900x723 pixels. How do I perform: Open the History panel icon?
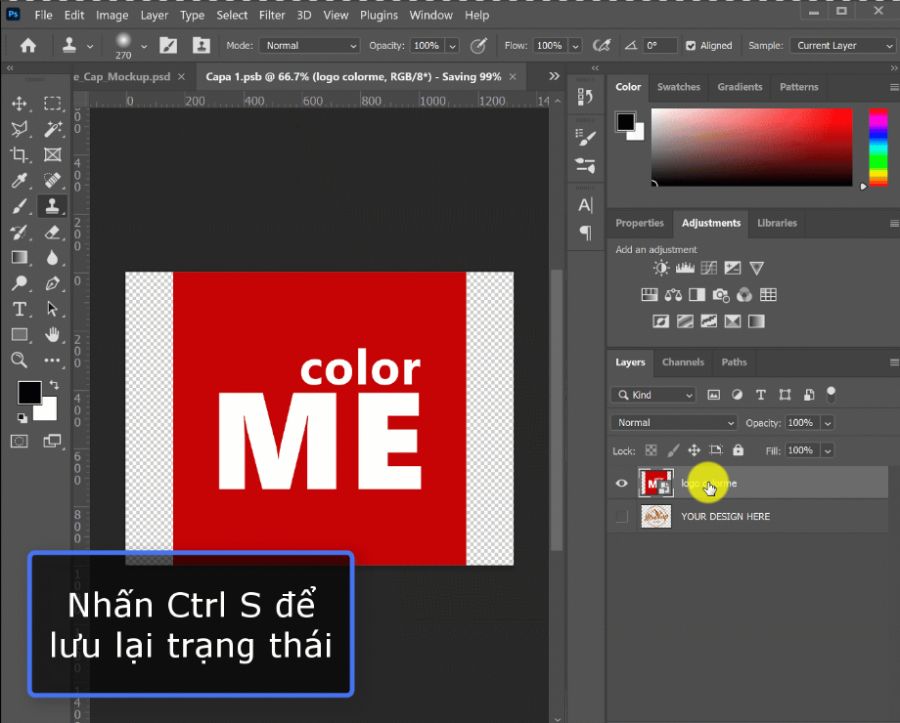[x=585, y=96]
